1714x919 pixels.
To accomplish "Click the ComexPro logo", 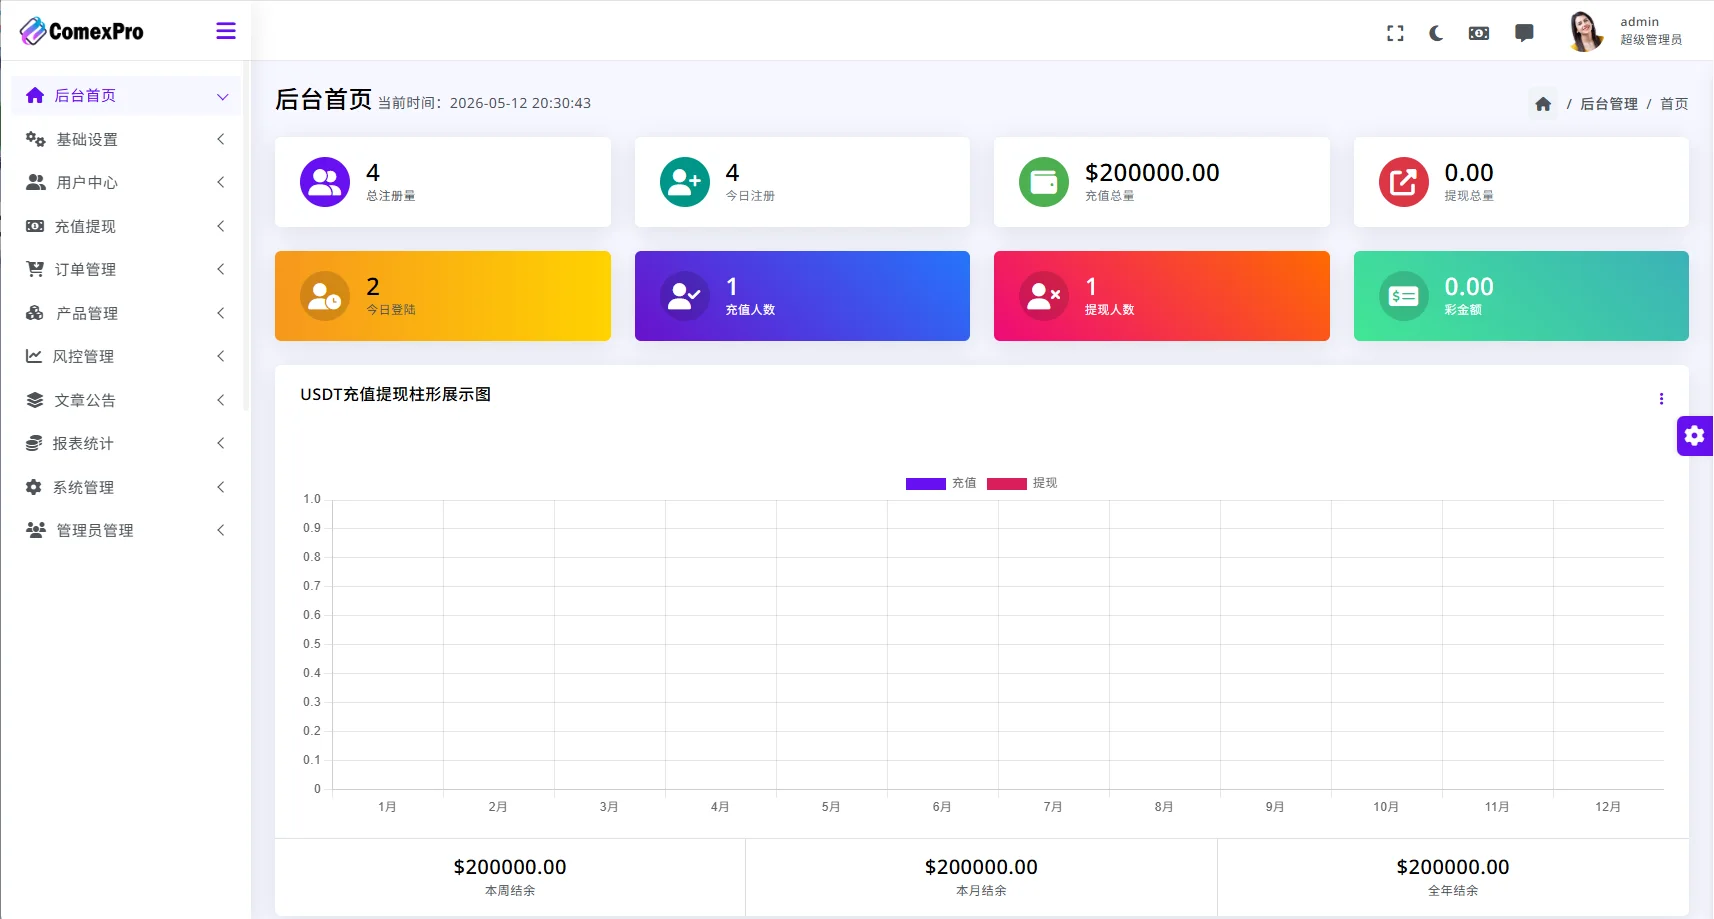I will point(82,31).
